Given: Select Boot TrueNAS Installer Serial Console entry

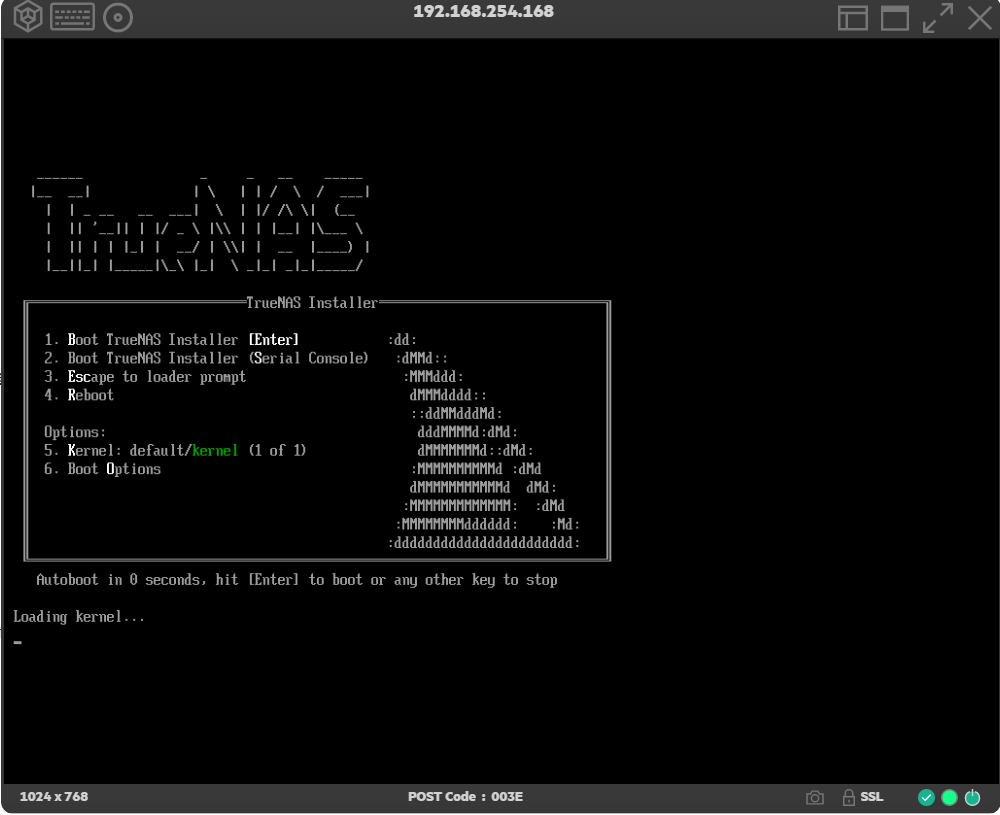Looking at the screenshot, I should pos(206,358).
